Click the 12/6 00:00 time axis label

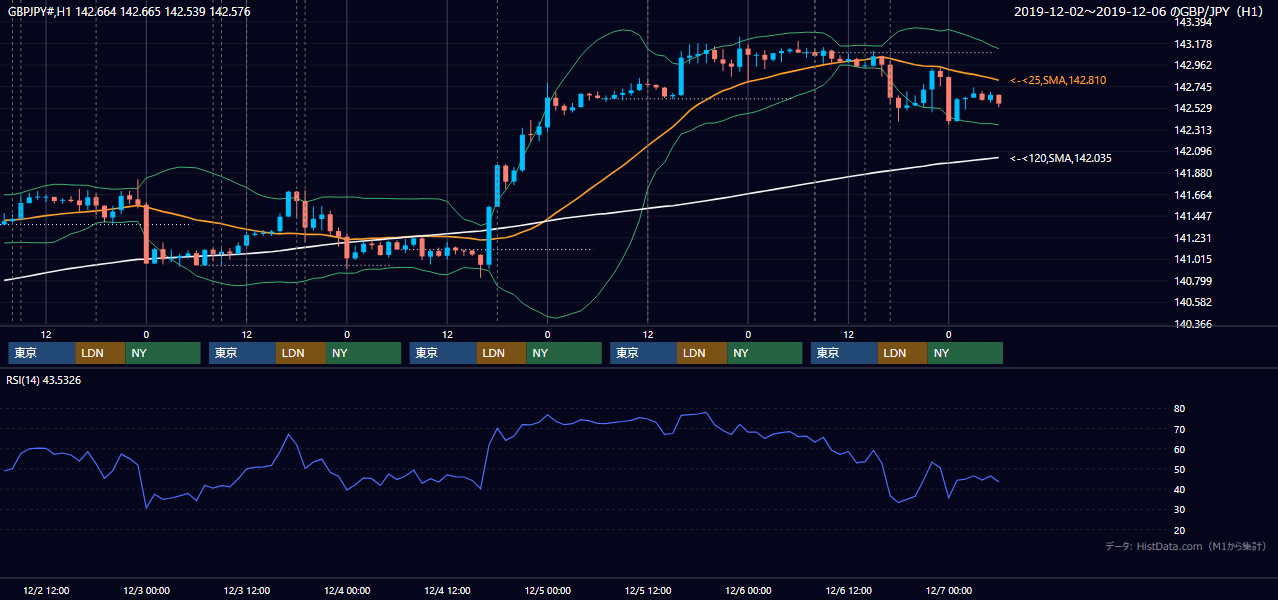[x=748, y=591]
